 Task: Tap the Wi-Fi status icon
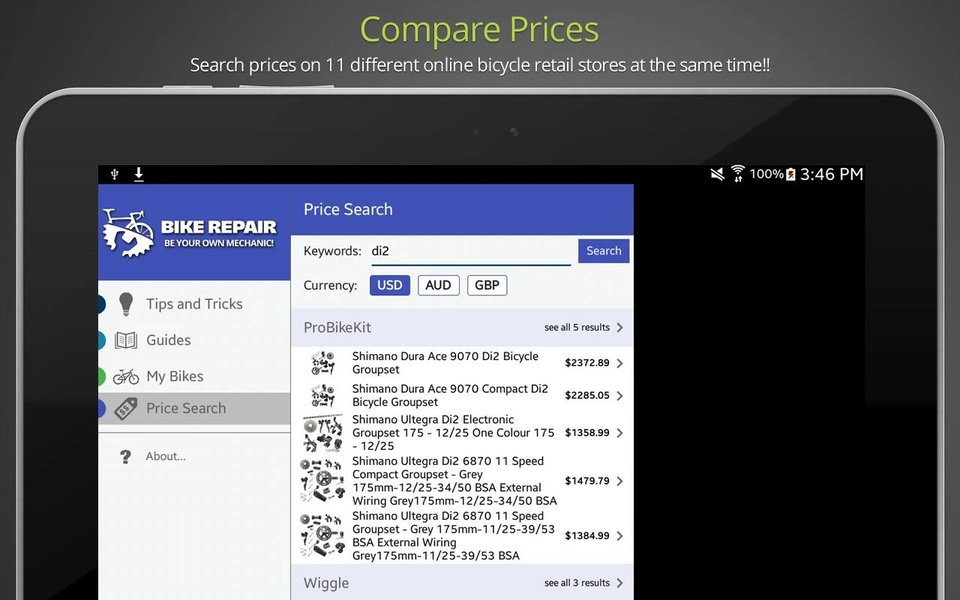pos(738,174)
